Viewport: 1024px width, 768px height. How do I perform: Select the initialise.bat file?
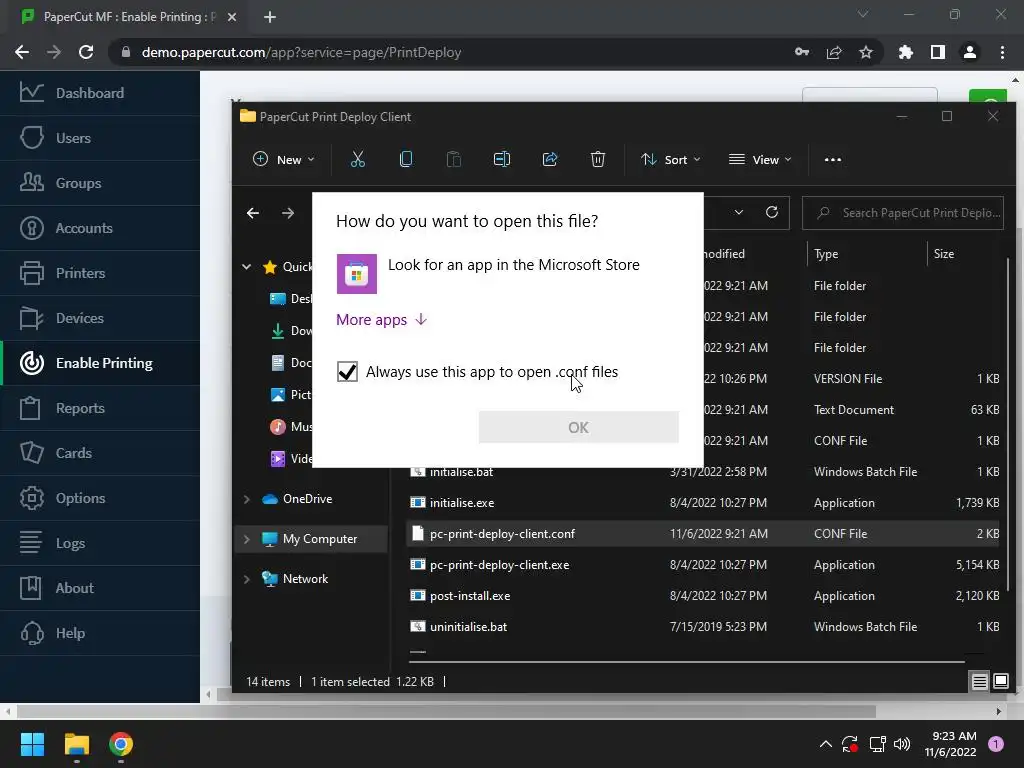[703, 473]
